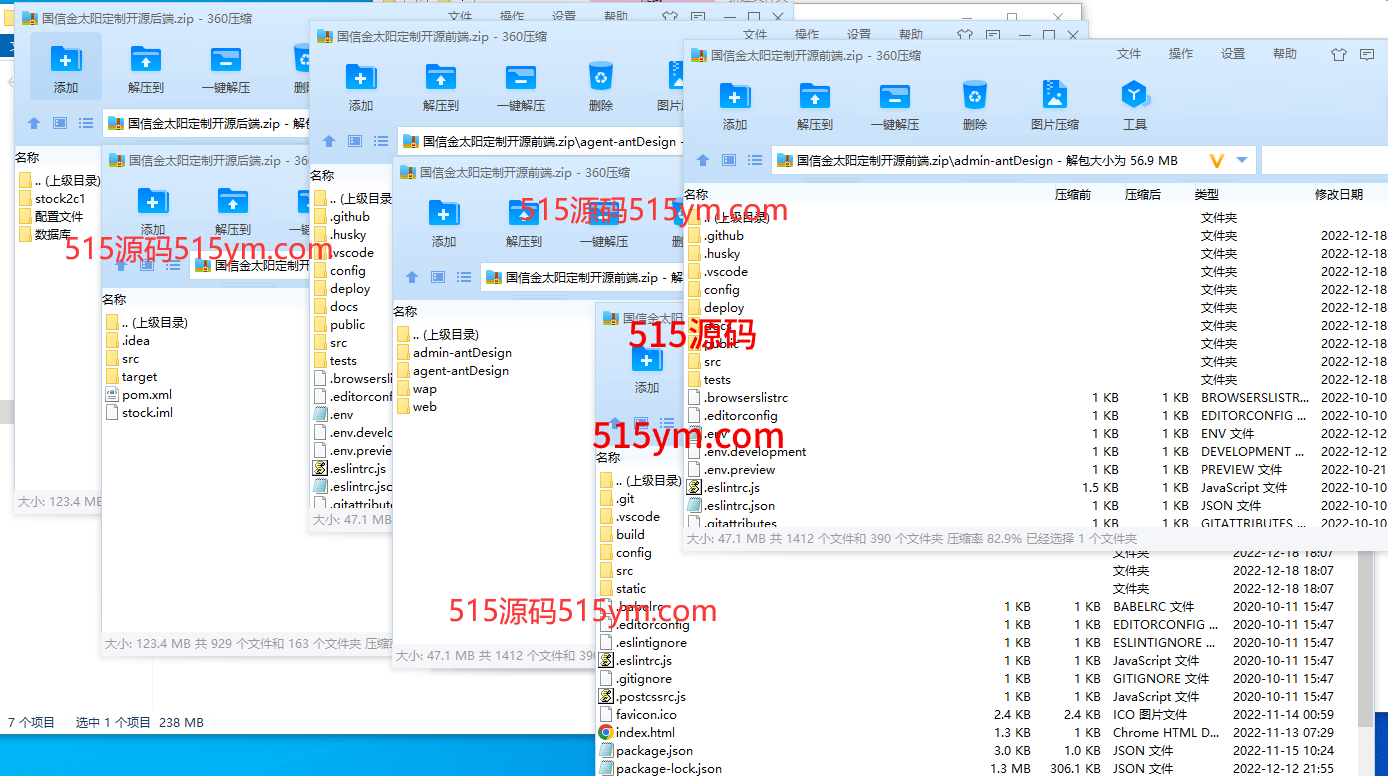Click the shirt skin icon beside 帮助
Image resolution: width=1388 pixels, height=776 pixels.
[1338, 55]
